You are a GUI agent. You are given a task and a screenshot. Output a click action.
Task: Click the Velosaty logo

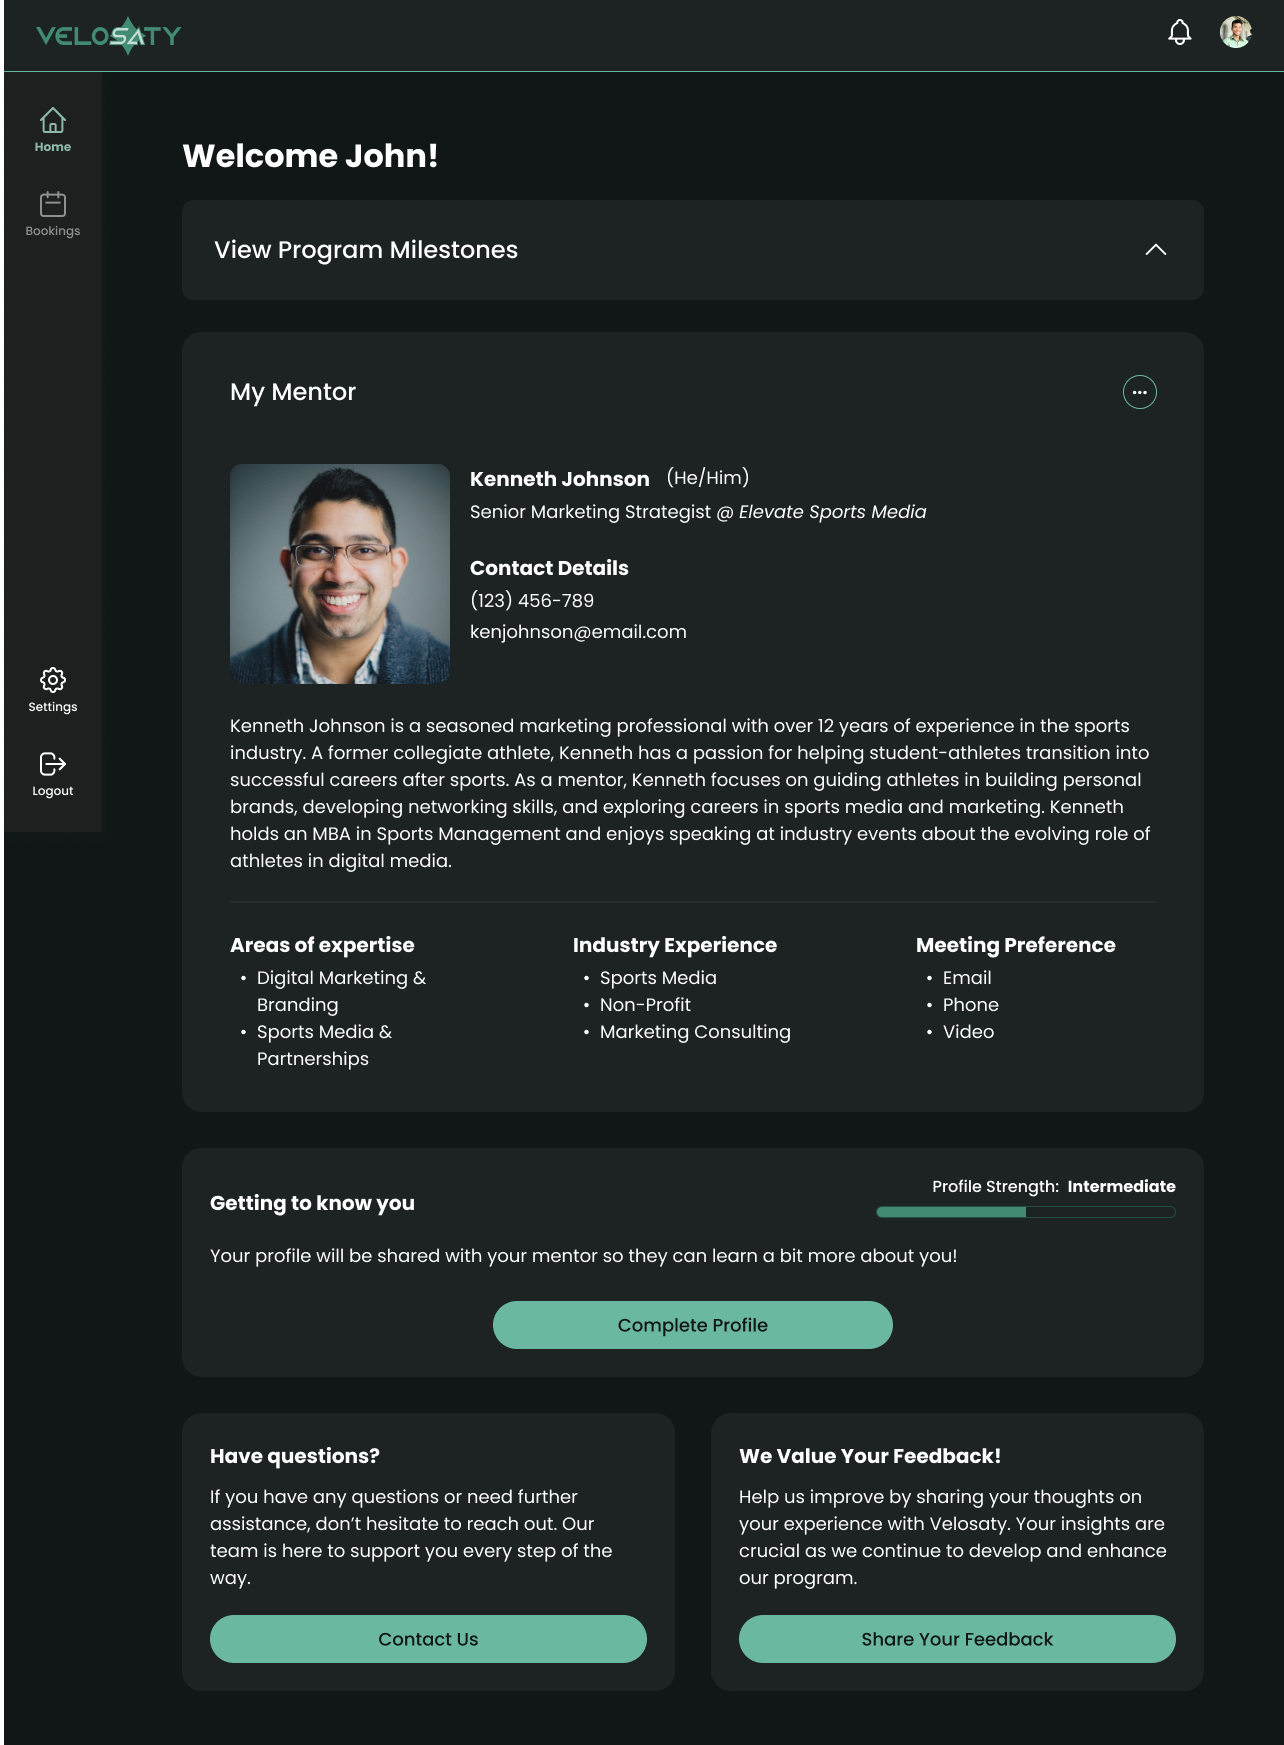click(108, 35)
